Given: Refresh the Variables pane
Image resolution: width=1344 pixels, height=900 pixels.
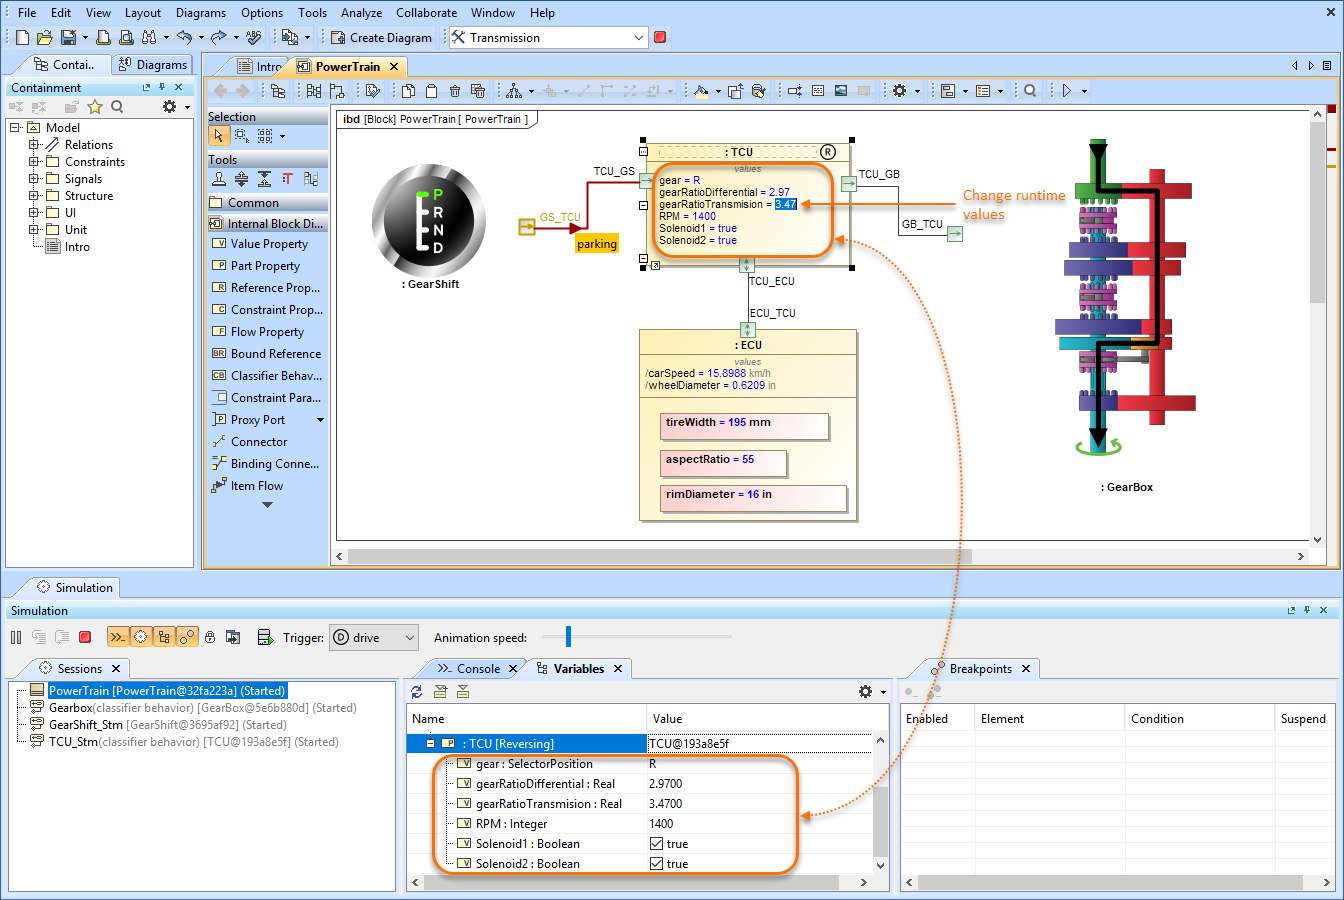Looking at the screenshot, I should click(x=417, y=692).
